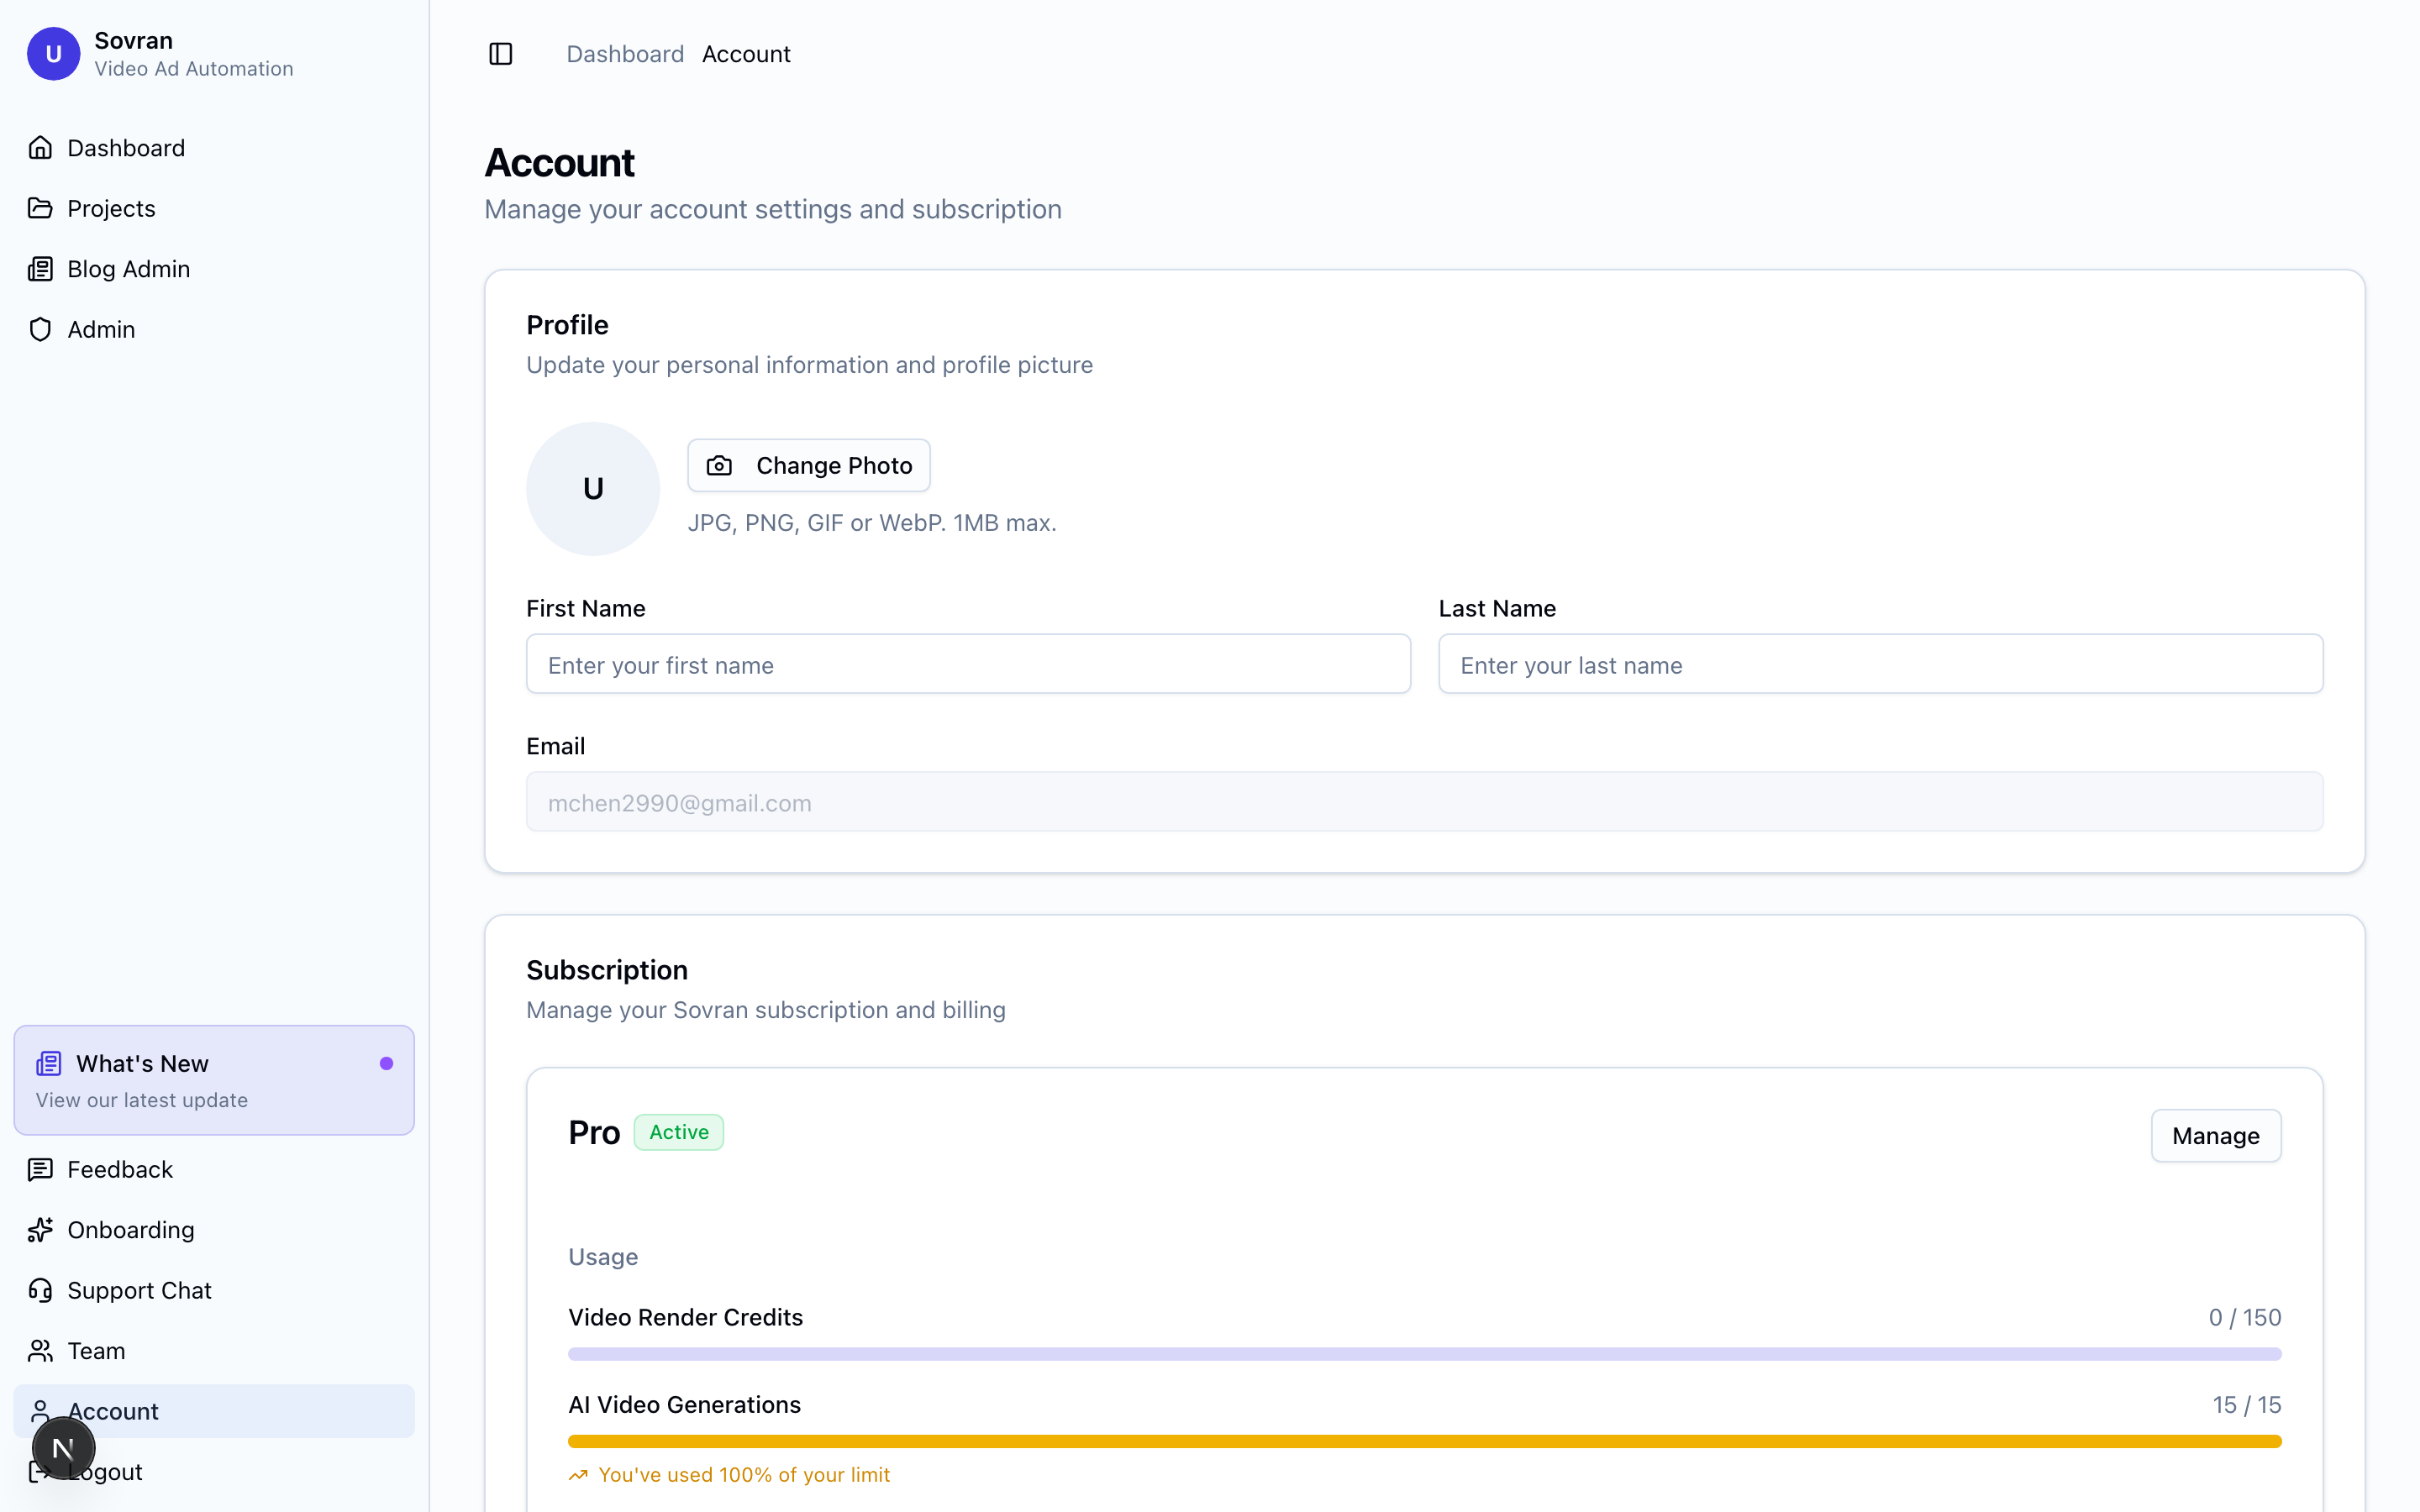Click the Admin shield icon
The image size is (2420, 1512).
pos(40,329)
